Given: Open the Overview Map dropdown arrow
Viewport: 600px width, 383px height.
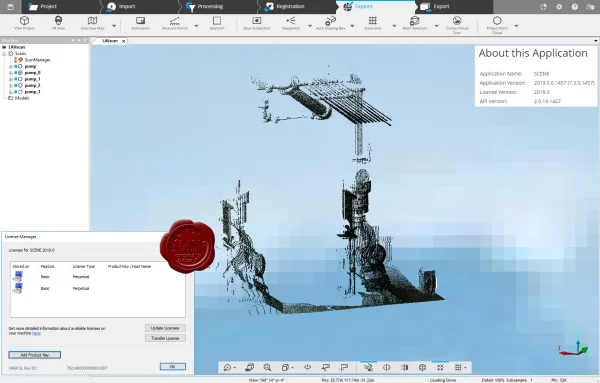Looking at the screenshot, I should pyautogui.click(x=114, y=26).
